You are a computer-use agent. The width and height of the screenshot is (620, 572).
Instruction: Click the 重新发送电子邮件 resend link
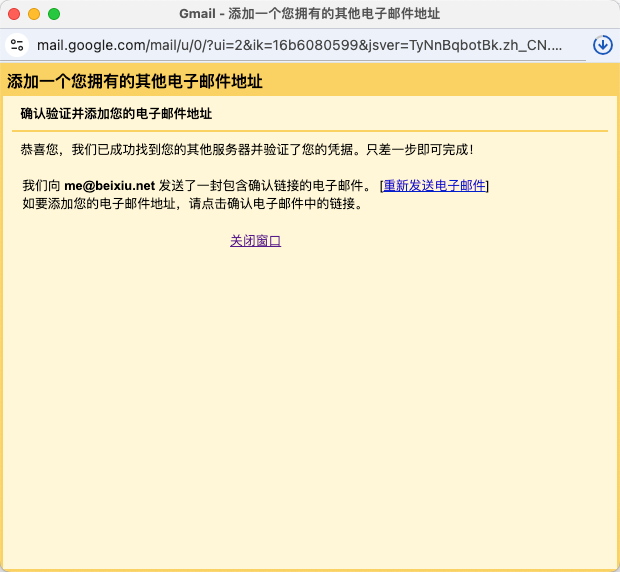pos(435,185)
